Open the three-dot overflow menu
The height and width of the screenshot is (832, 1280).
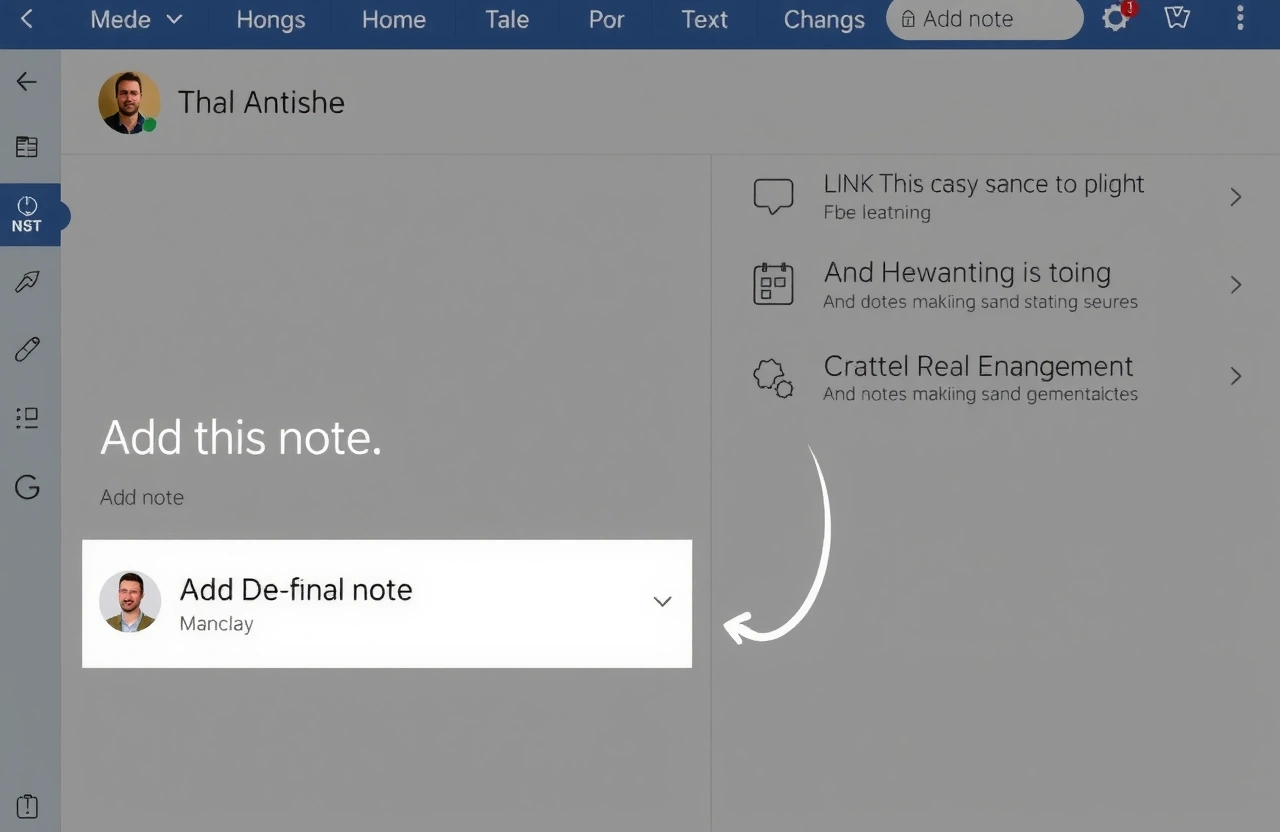pyautogui.click(x=1241, y=19)
